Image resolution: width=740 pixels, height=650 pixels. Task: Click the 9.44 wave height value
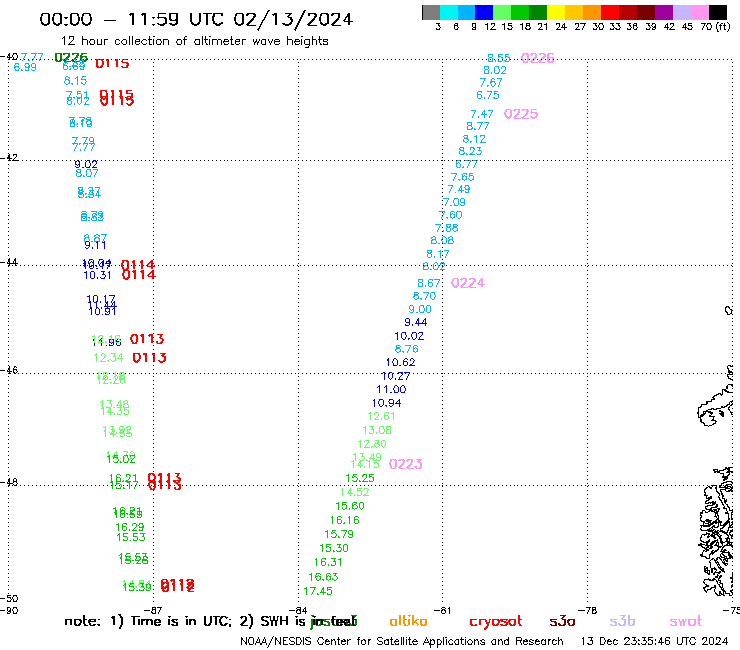click(x=416, y=322)
